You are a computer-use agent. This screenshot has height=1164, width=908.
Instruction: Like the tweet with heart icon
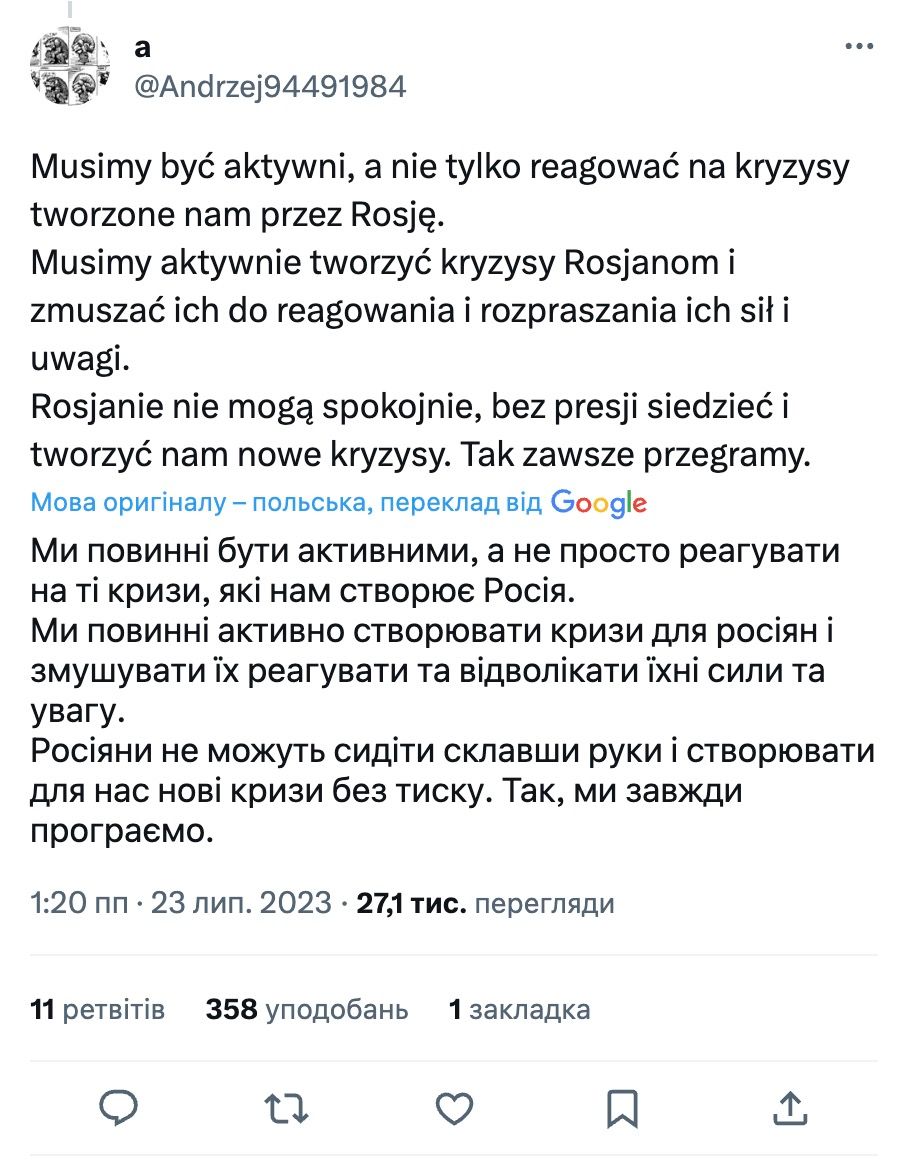coord(455,1107)
